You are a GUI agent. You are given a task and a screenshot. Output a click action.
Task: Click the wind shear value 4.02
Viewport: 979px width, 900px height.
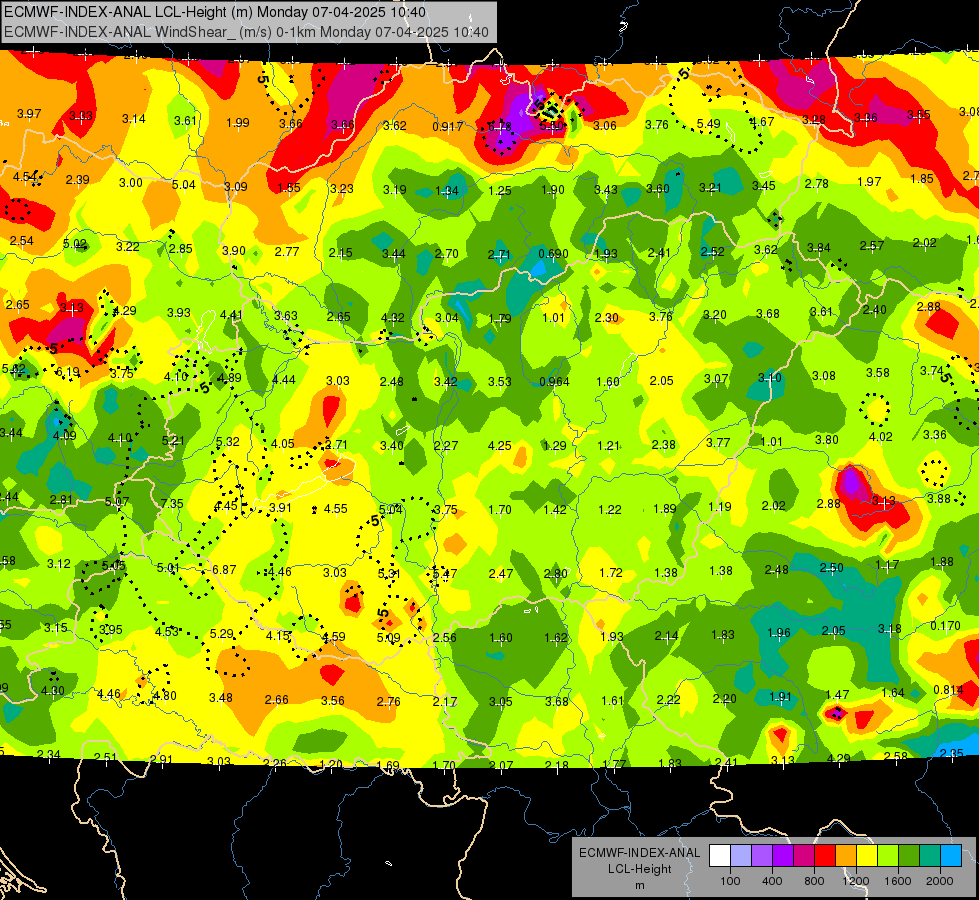(881, 437)
